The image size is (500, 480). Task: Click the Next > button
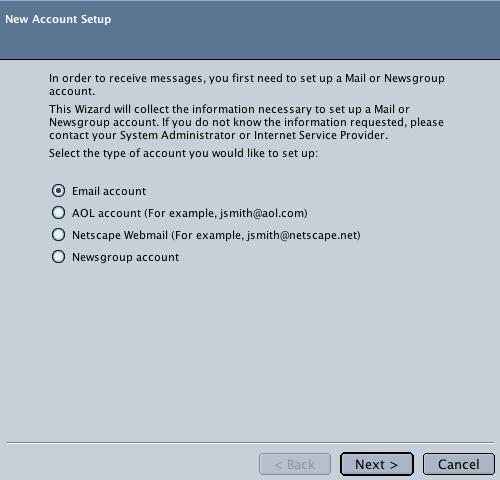pos(377,464)
